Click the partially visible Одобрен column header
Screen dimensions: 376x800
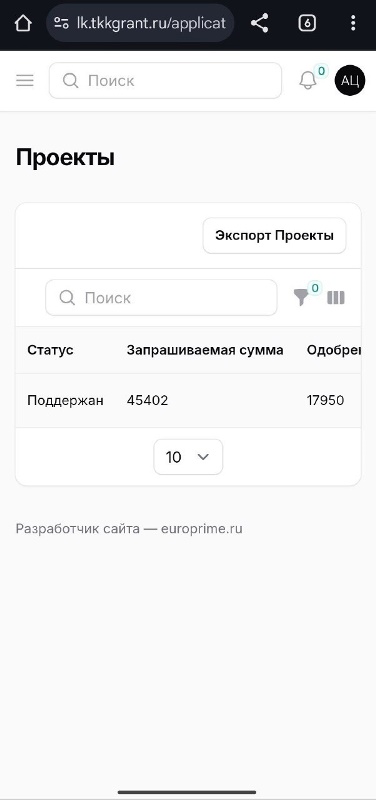pos(334,350)
